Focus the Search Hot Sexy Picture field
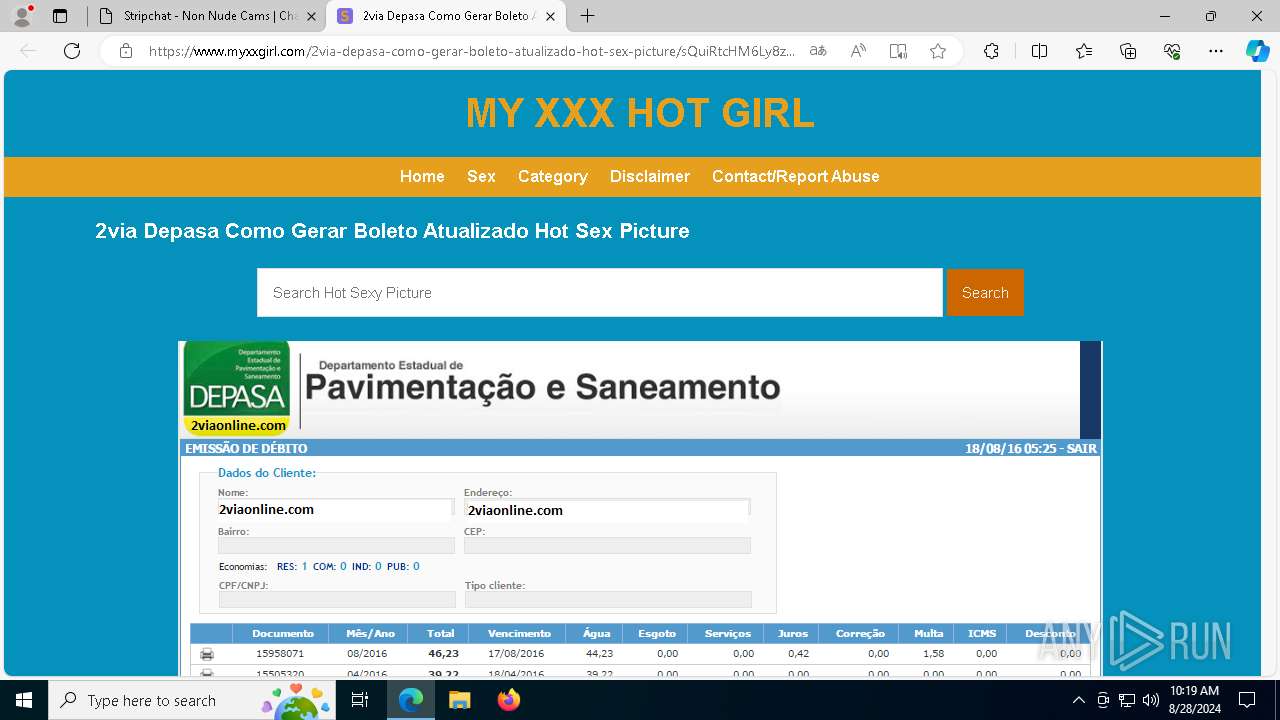The width and height of the screenshot is (1280, 720). coord(600,292)
